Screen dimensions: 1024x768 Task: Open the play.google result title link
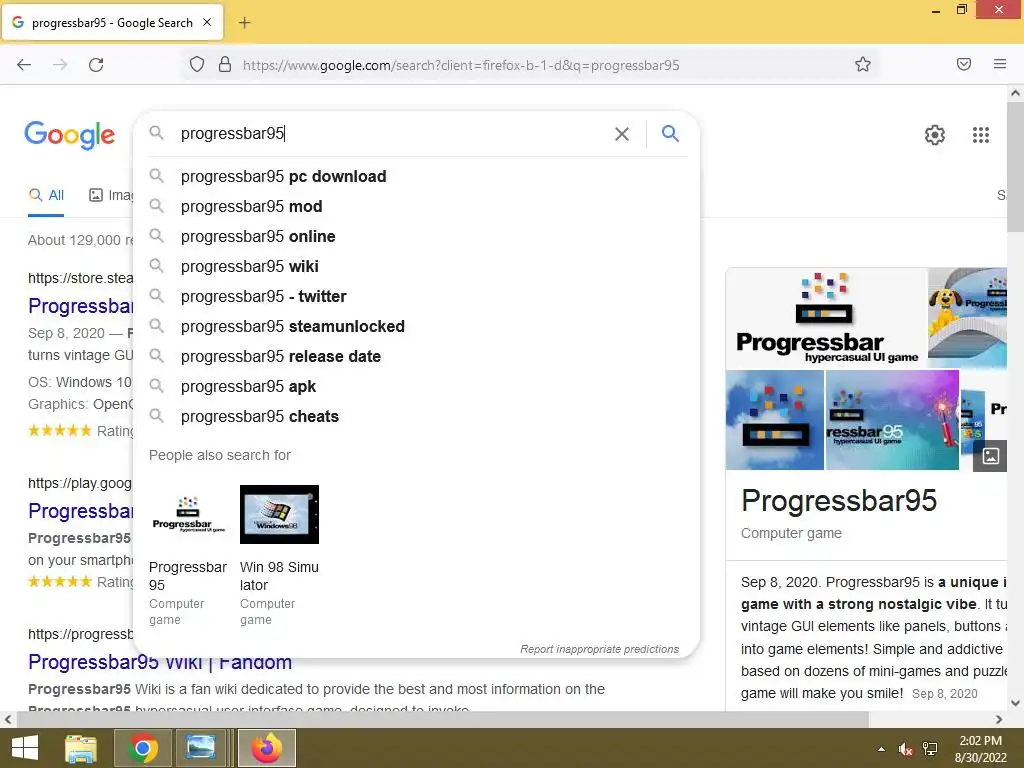80,511
